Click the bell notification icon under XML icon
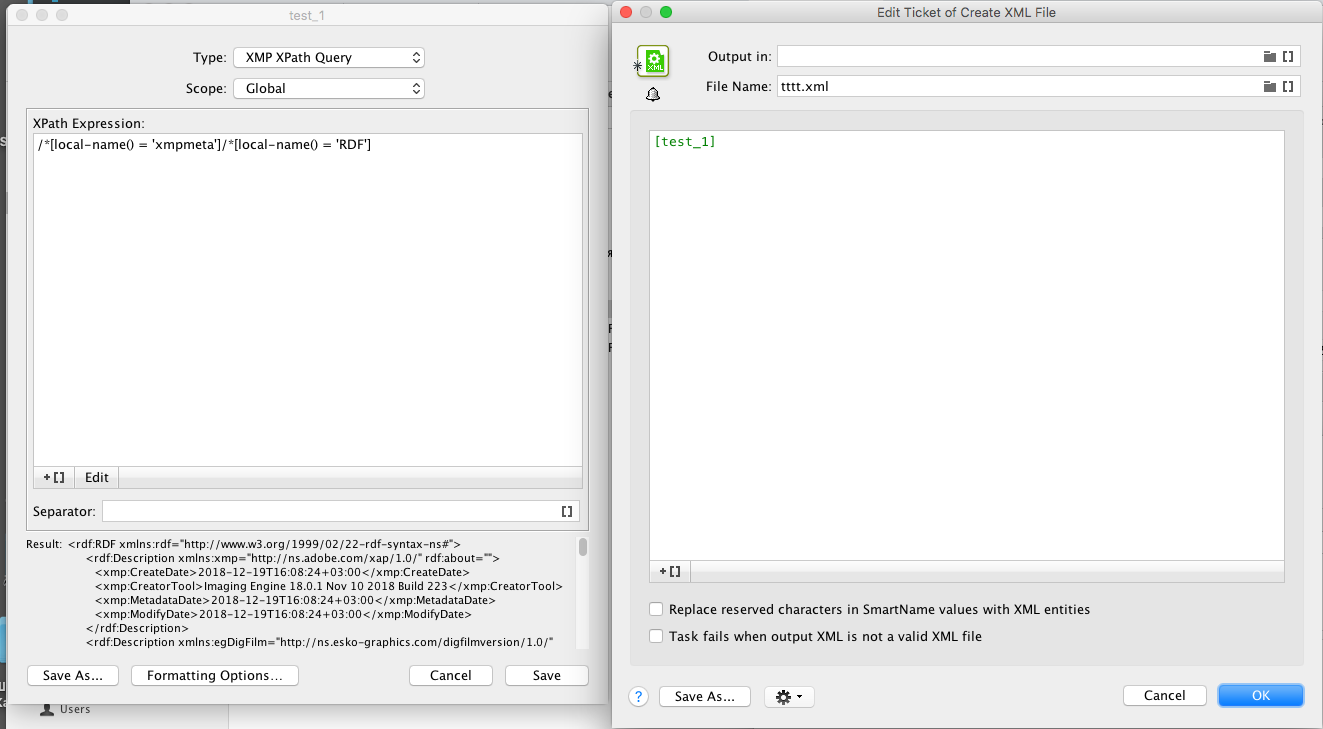The width and height of the screenshot is (1323, 729). click(x=653, y=95)
